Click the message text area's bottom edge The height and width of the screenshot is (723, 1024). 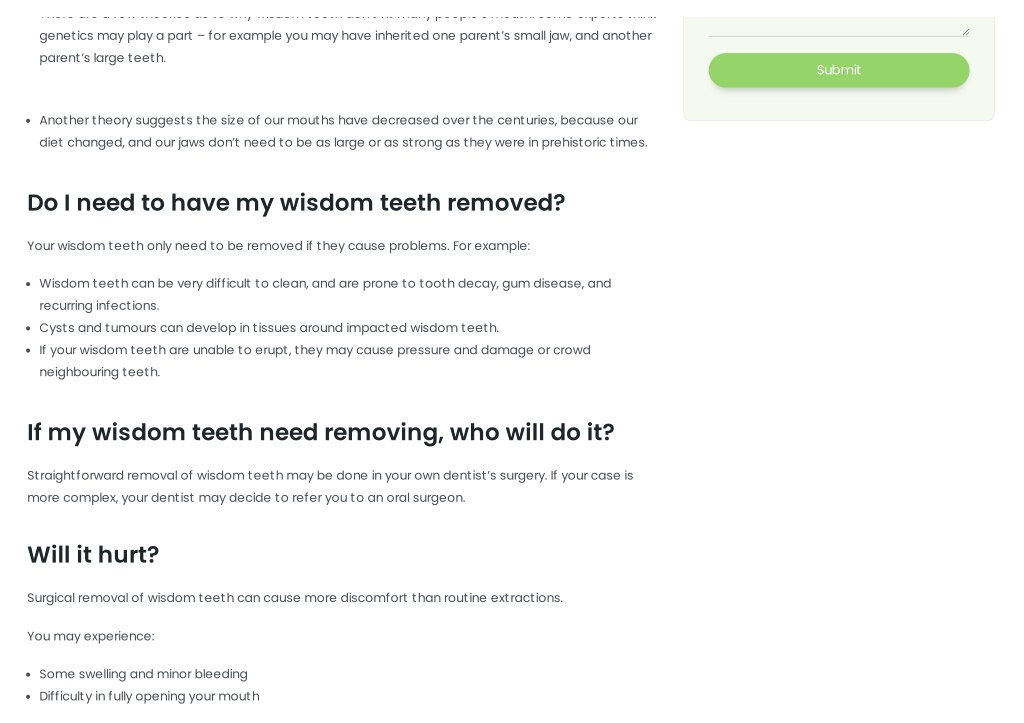pos(839,35)
